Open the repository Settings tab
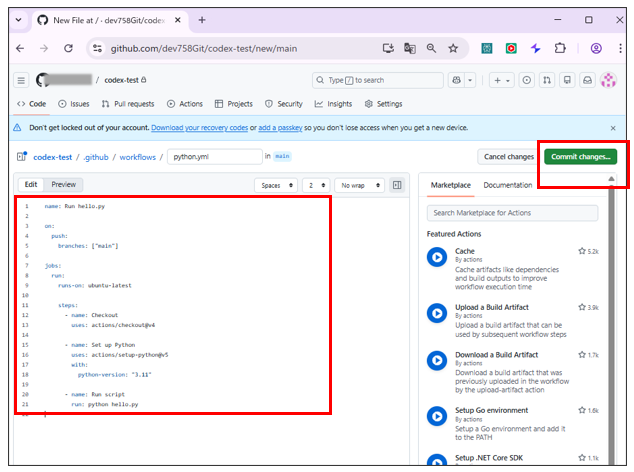Viewport: 634px width, 472px height. [x=384, y=104]
